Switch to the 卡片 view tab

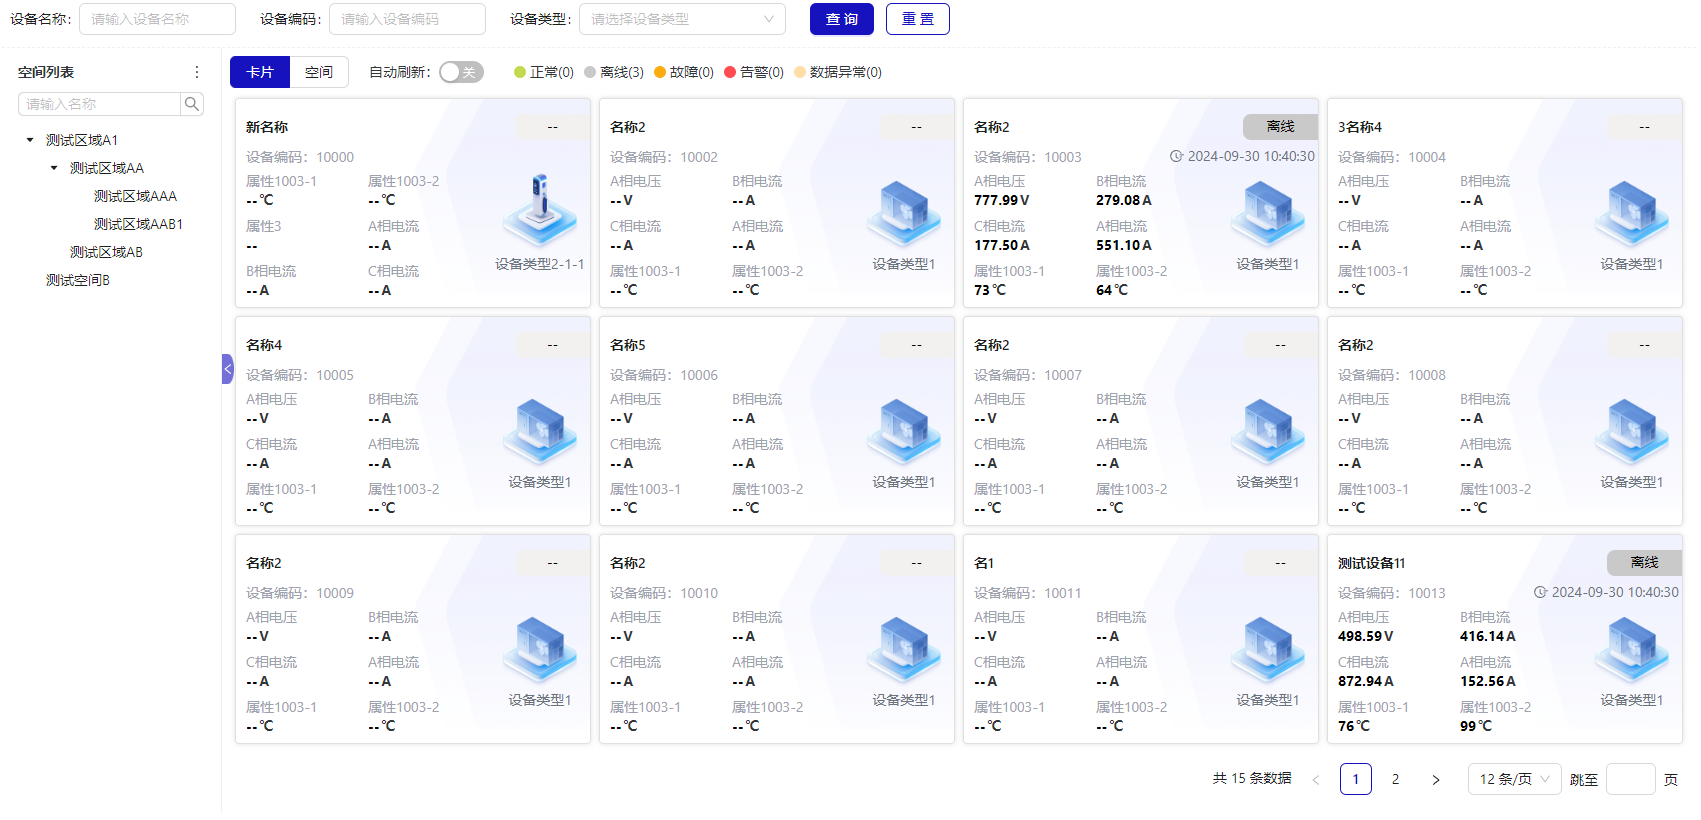[x=260, y=72]
